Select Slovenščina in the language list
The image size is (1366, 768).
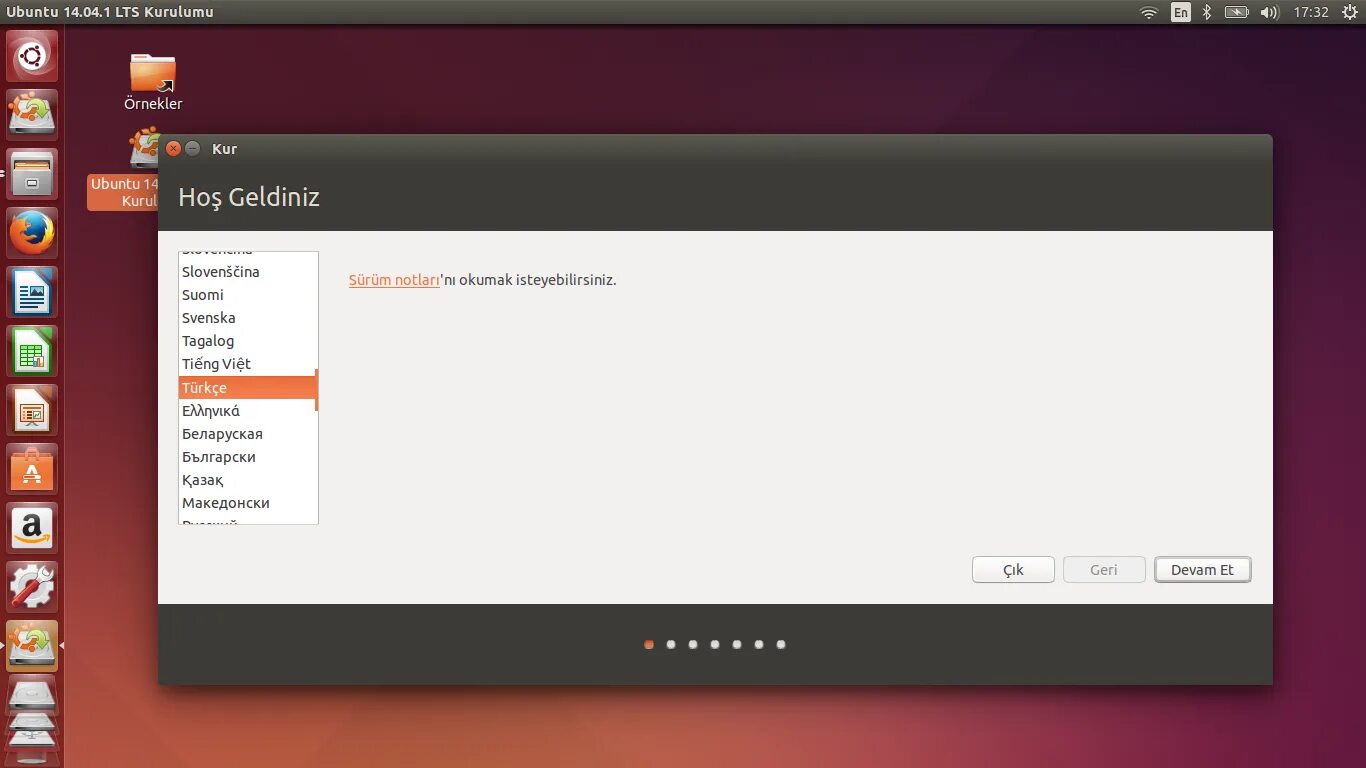[x=247, y=272]
